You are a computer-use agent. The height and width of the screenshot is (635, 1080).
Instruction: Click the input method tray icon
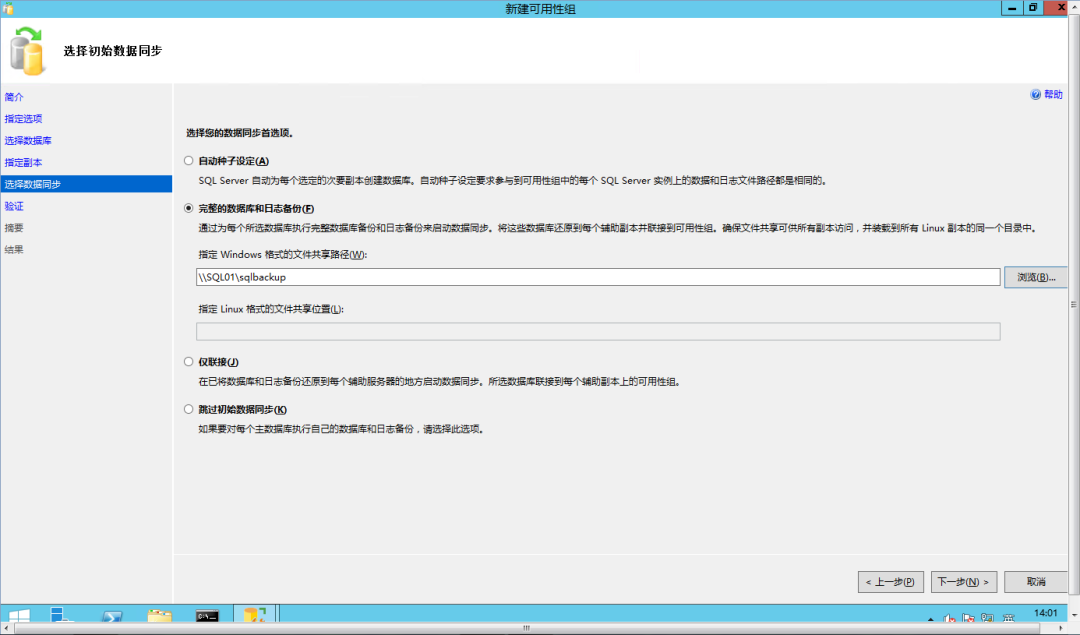coord(1008,618)
